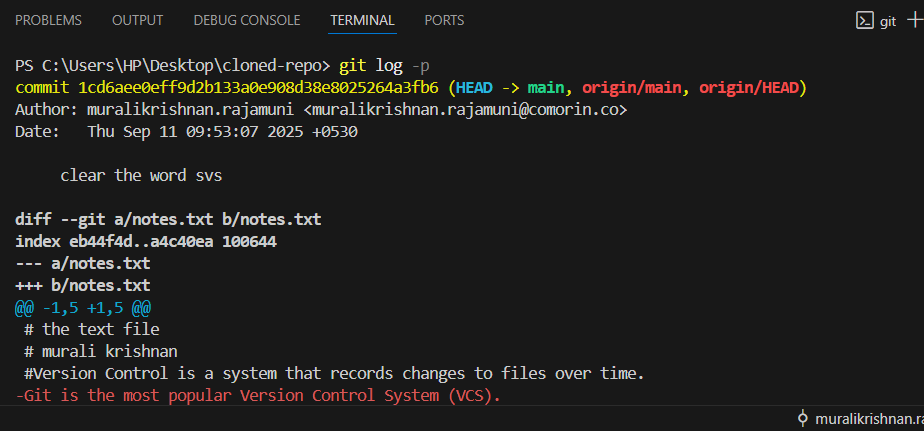Click the commit message 'clear the word svs'

tap(140, 175)
